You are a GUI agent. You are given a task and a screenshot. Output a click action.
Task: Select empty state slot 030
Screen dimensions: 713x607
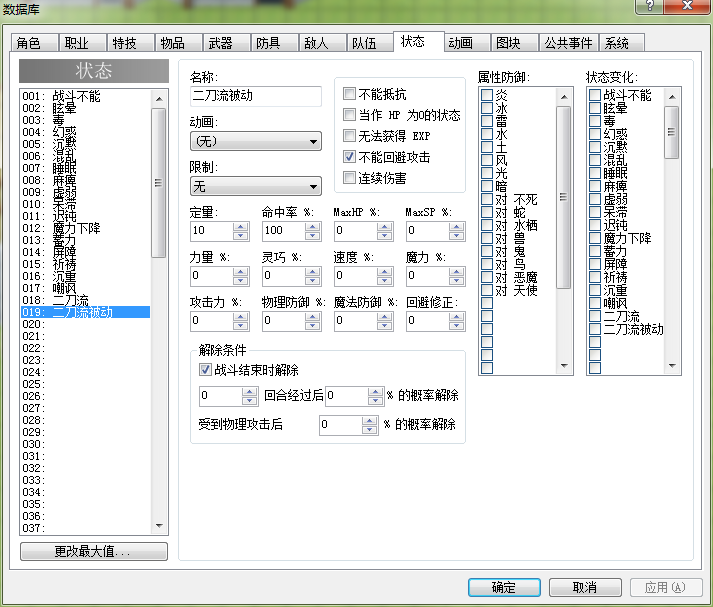[85, 444]
